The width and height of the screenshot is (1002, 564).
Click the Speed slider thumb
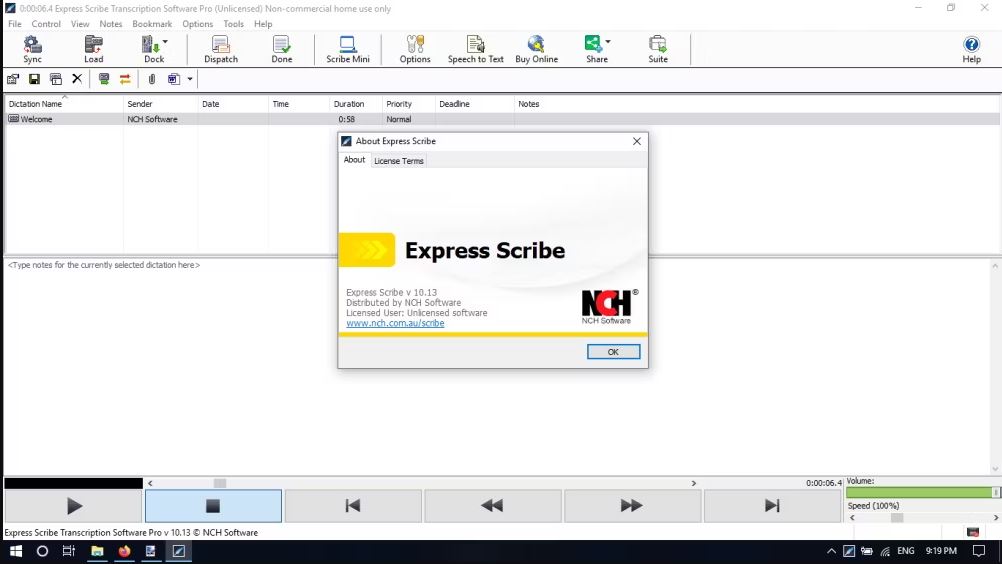coord(897,518)
